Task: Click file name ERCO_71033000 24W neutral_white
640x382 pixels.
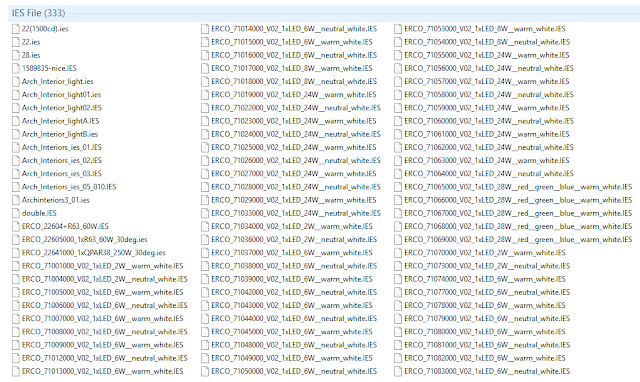Action: (x=296, y=213)
